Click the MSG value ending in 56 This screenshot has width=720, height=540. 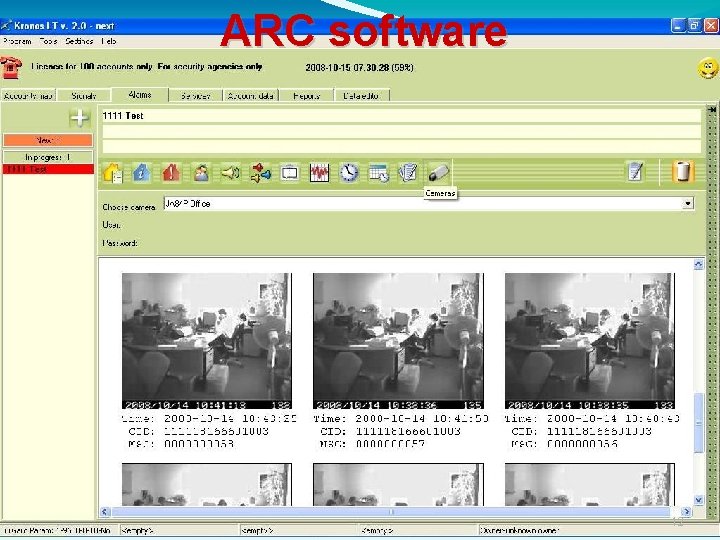(x=582, y=444)
